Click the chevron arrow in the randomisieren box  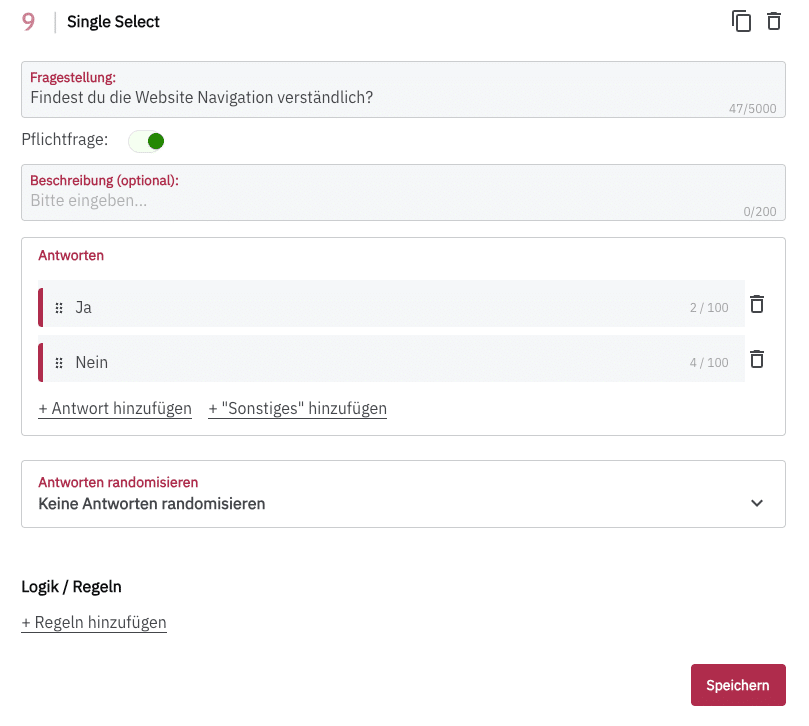[x=757, y=503]
